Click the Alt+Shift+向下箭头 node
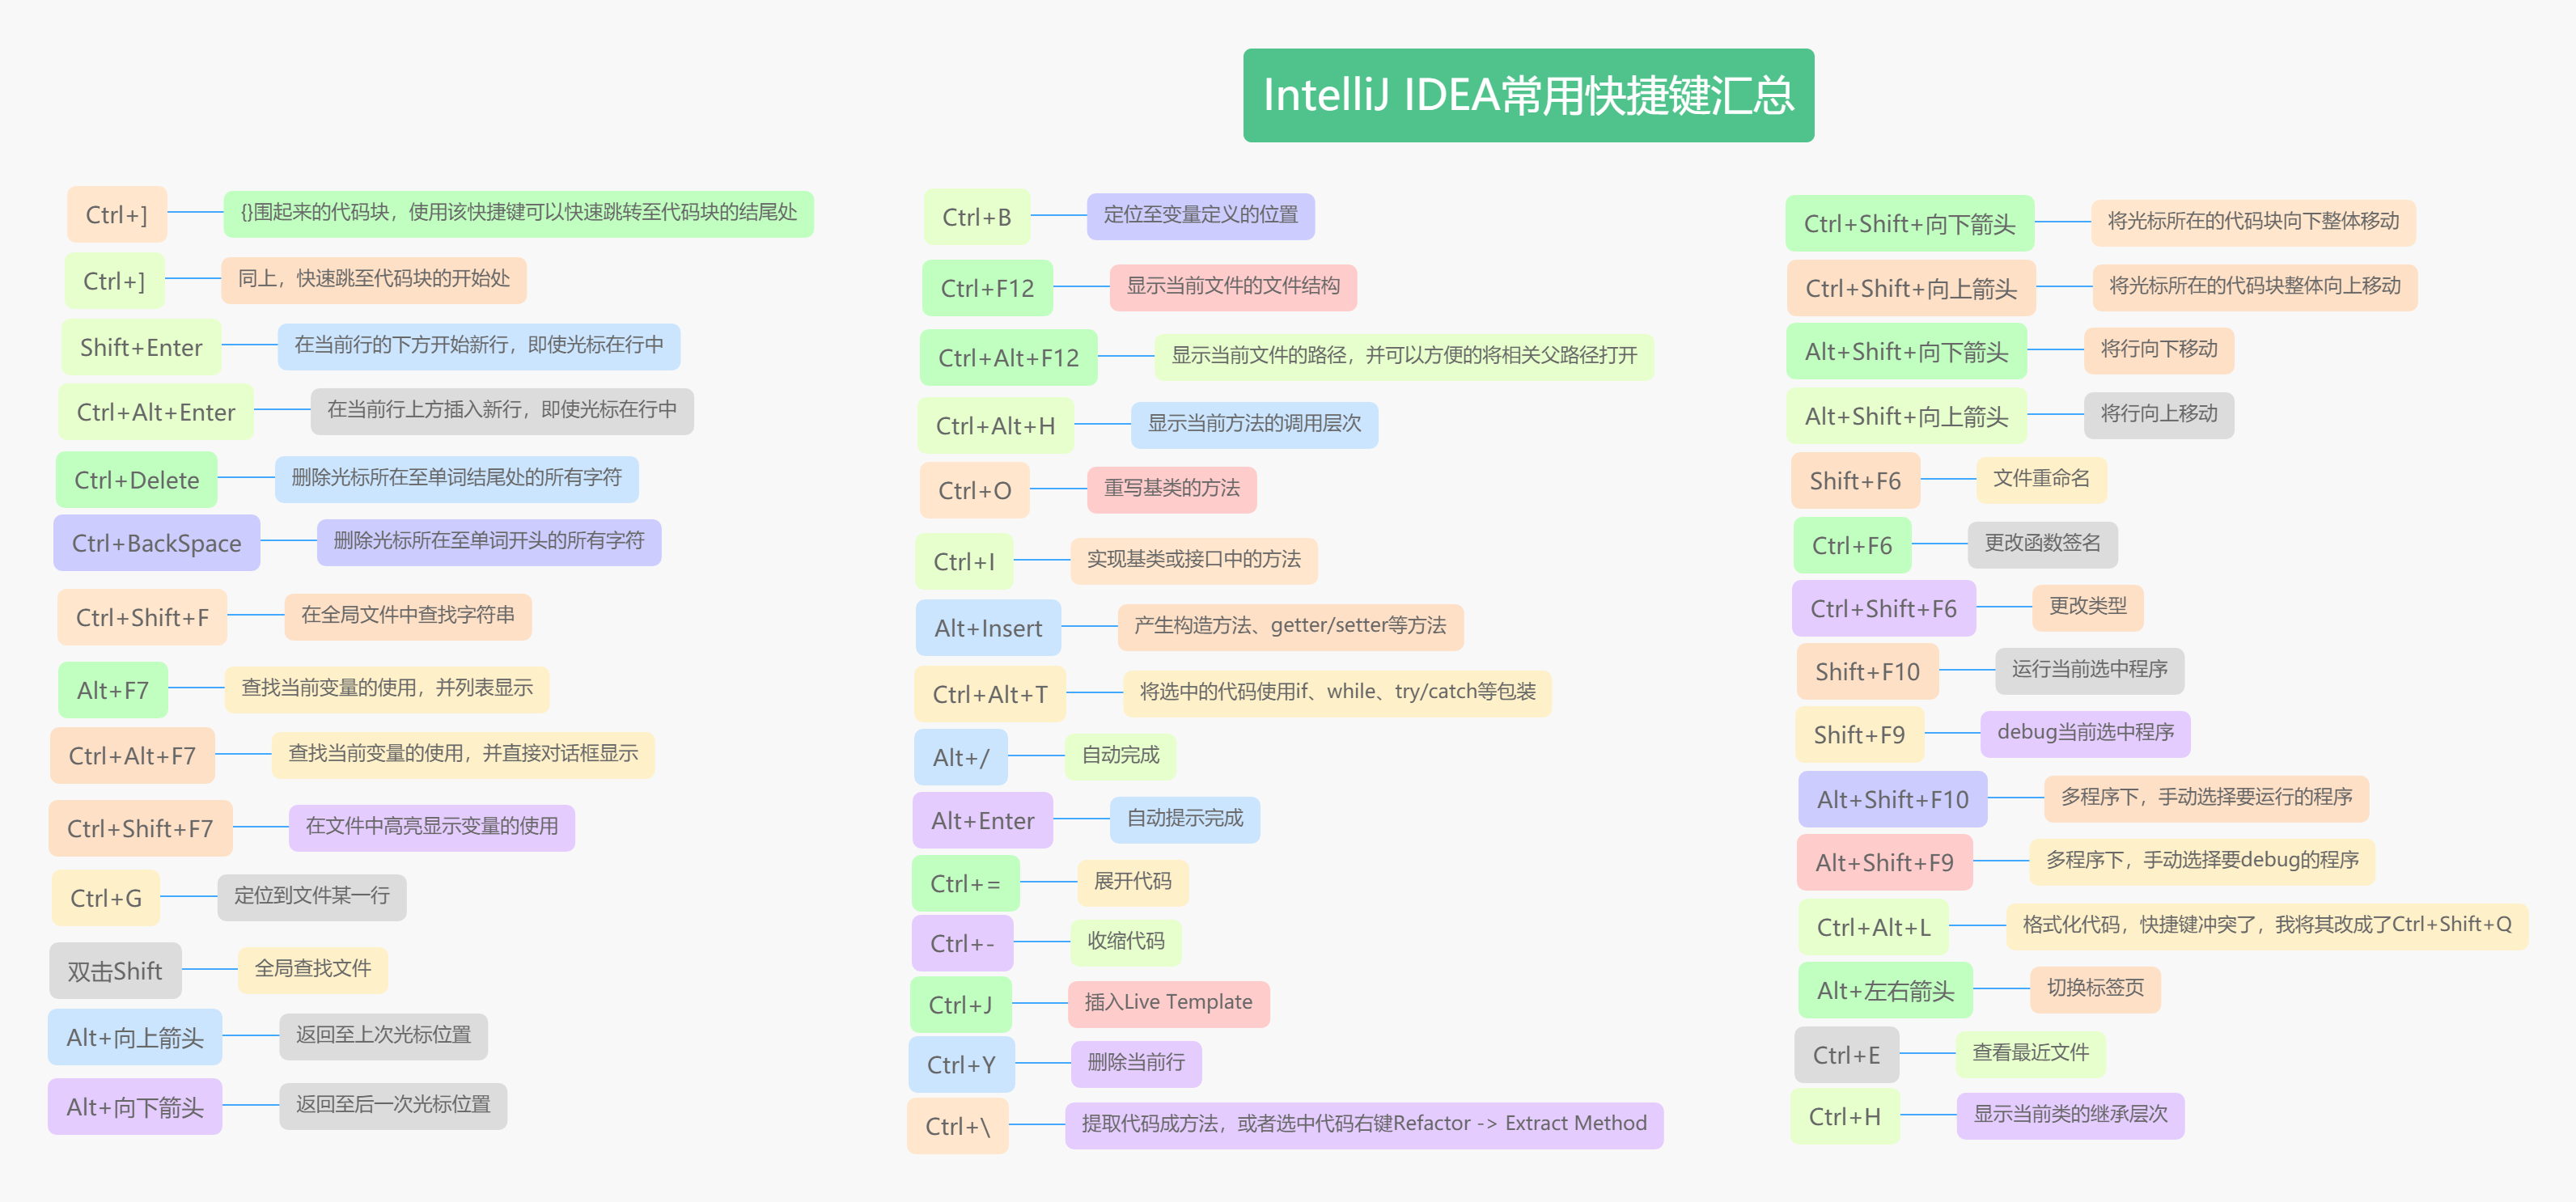 tap(1906, 351)
